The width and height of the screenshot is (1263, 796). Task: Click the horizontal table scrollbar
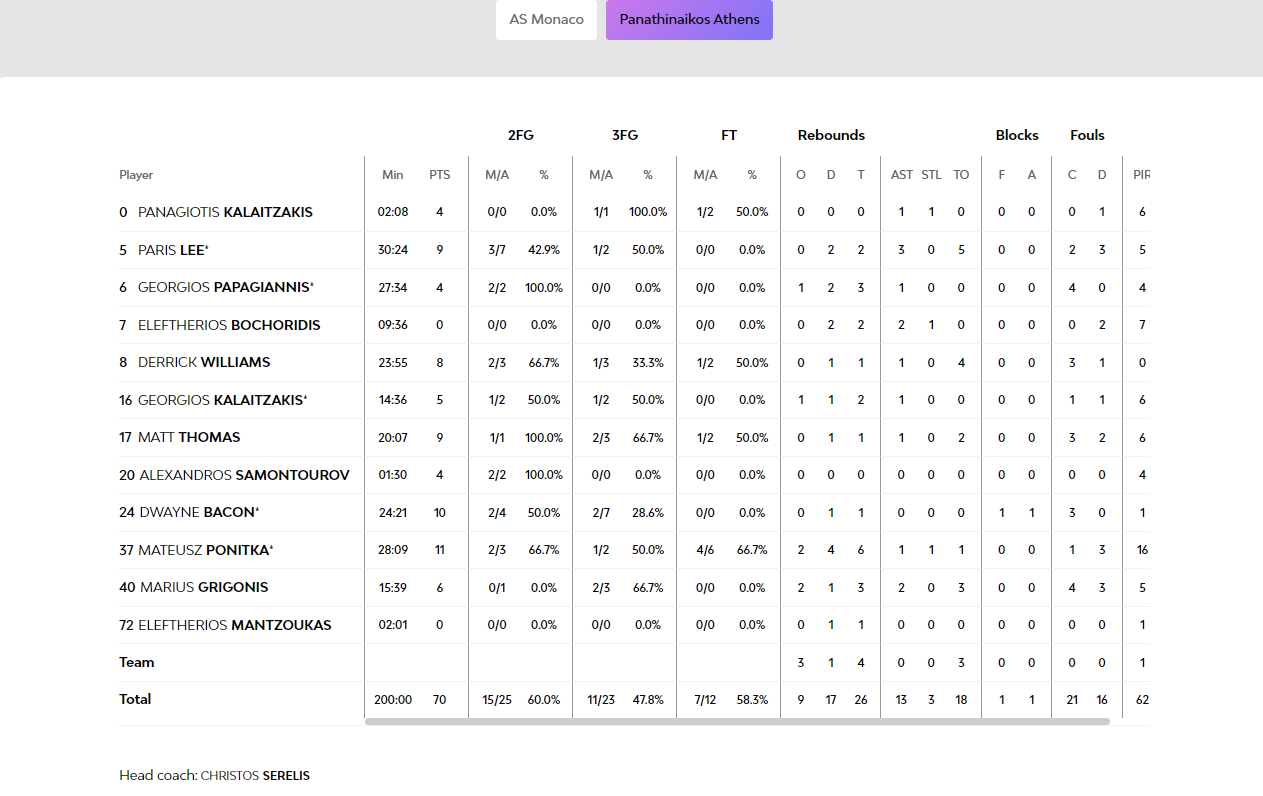737,721
